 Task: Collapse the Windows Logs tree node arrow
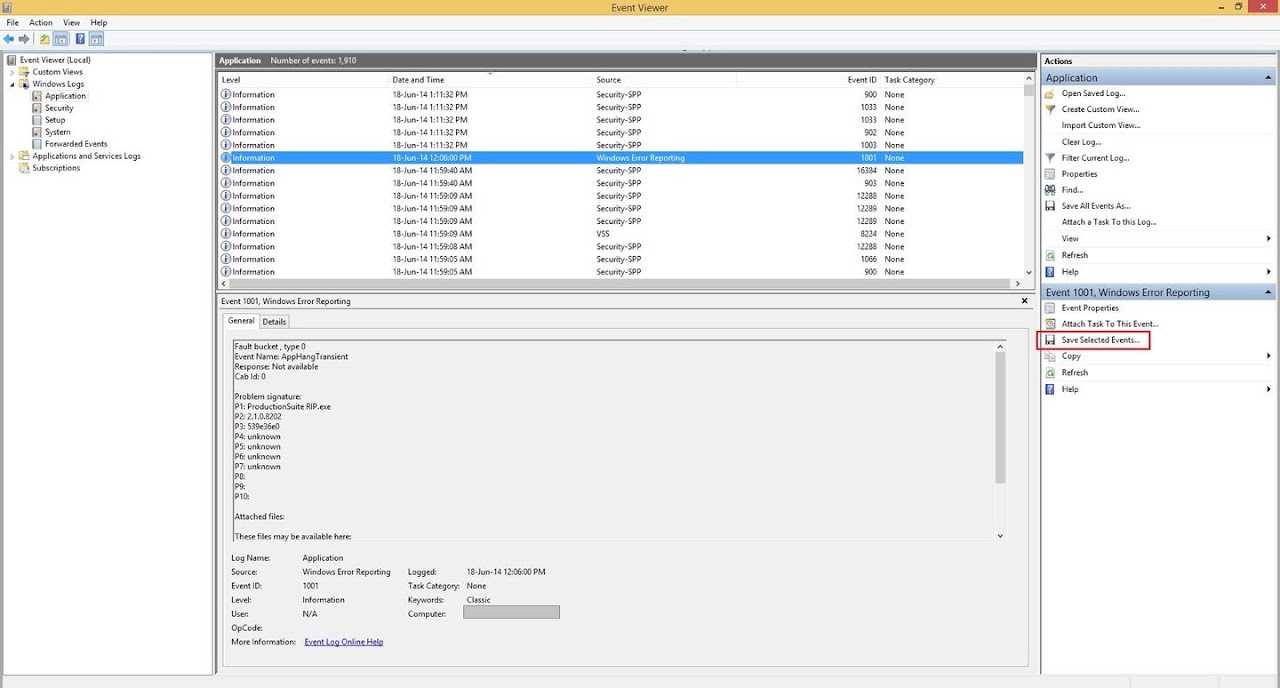[13, 84]
